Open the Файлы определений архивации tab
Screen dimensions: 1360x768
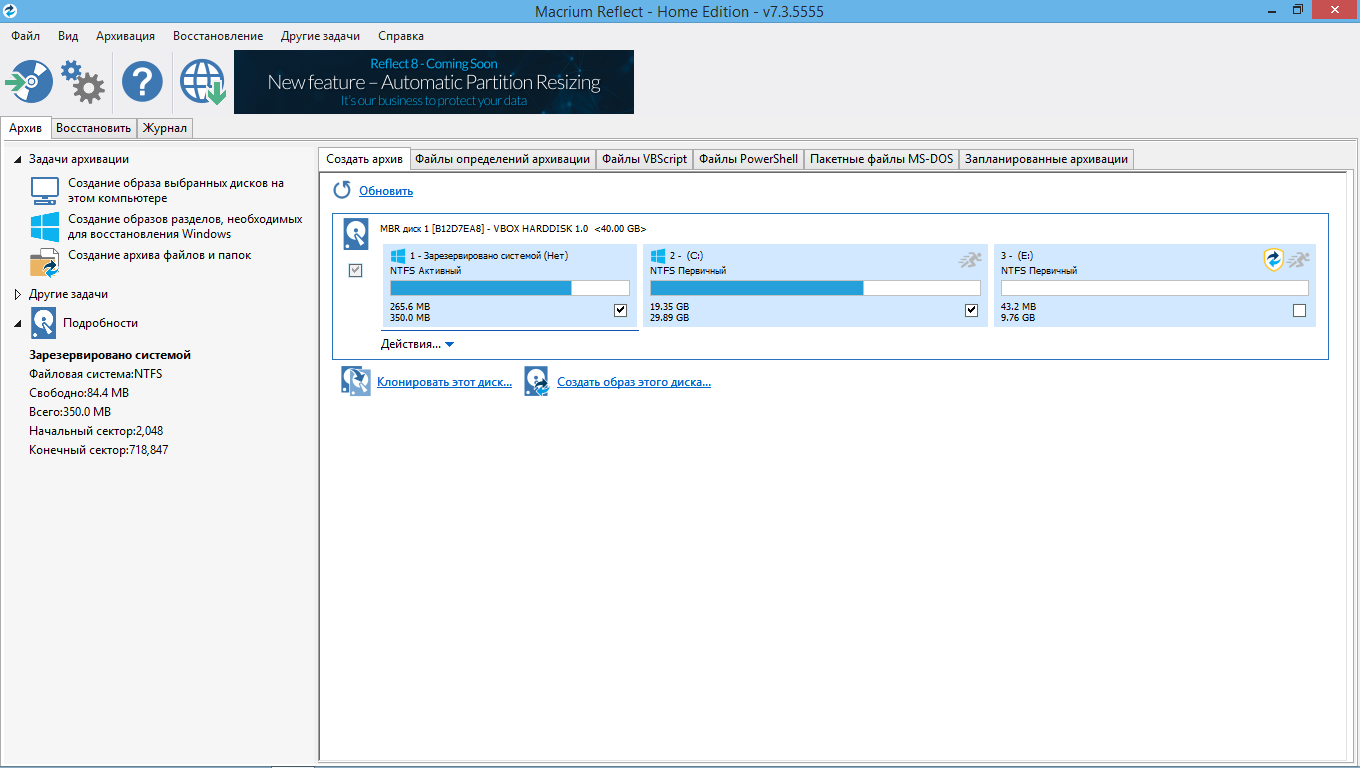pos(503,159)
